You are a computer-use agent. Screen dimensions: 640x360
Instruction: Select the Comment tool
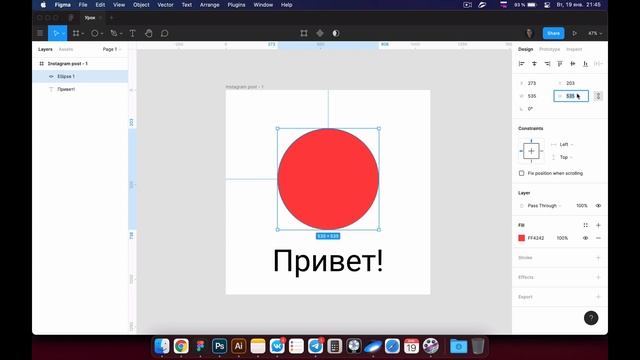[x=164, y=33]
